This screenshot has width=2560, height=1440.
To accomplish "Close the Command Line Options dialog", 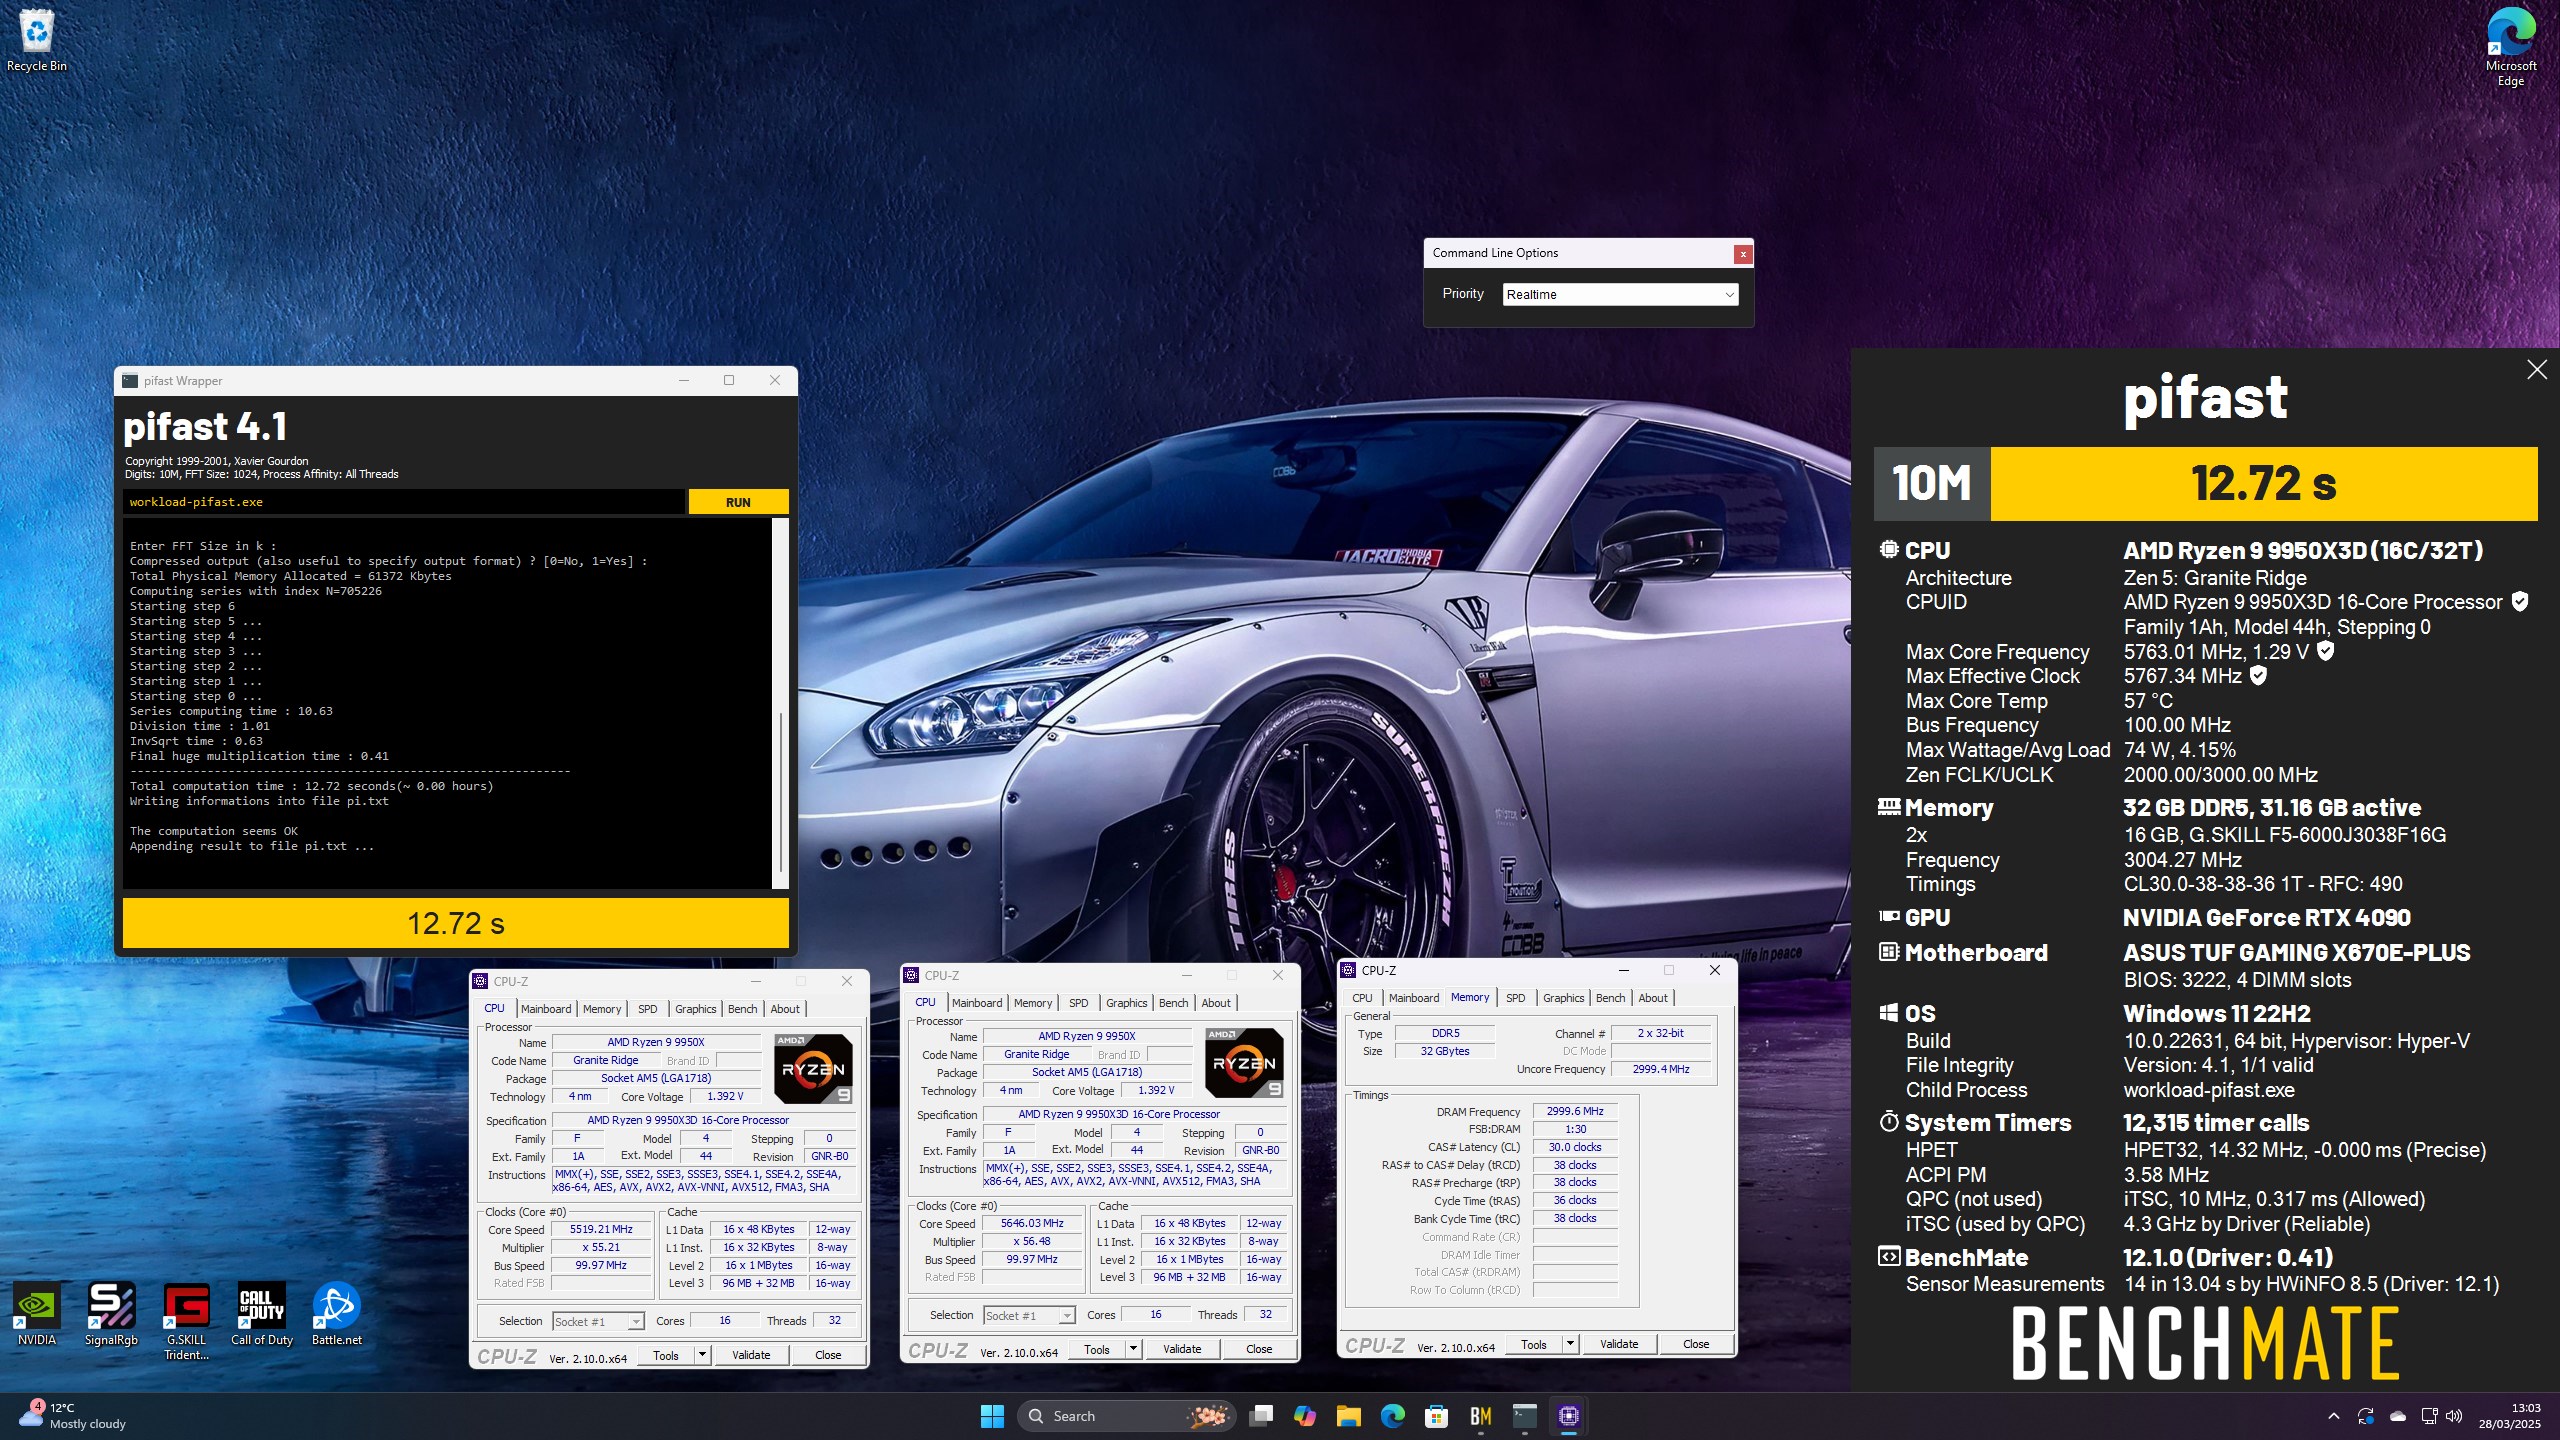I will (1743, 254).
